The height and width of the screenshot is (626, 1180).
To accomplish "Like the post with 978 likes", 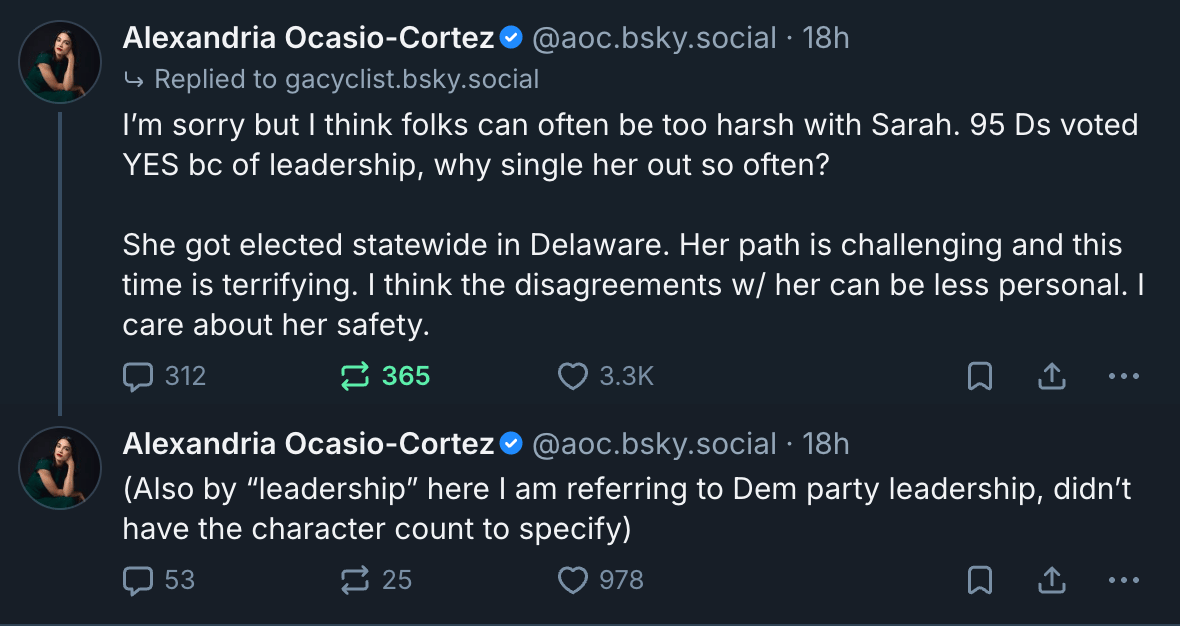I will 573,580.
